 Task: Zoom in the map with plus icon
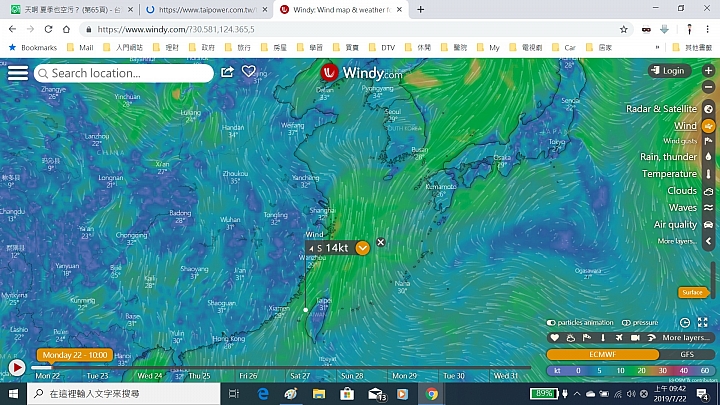(709, 71)
